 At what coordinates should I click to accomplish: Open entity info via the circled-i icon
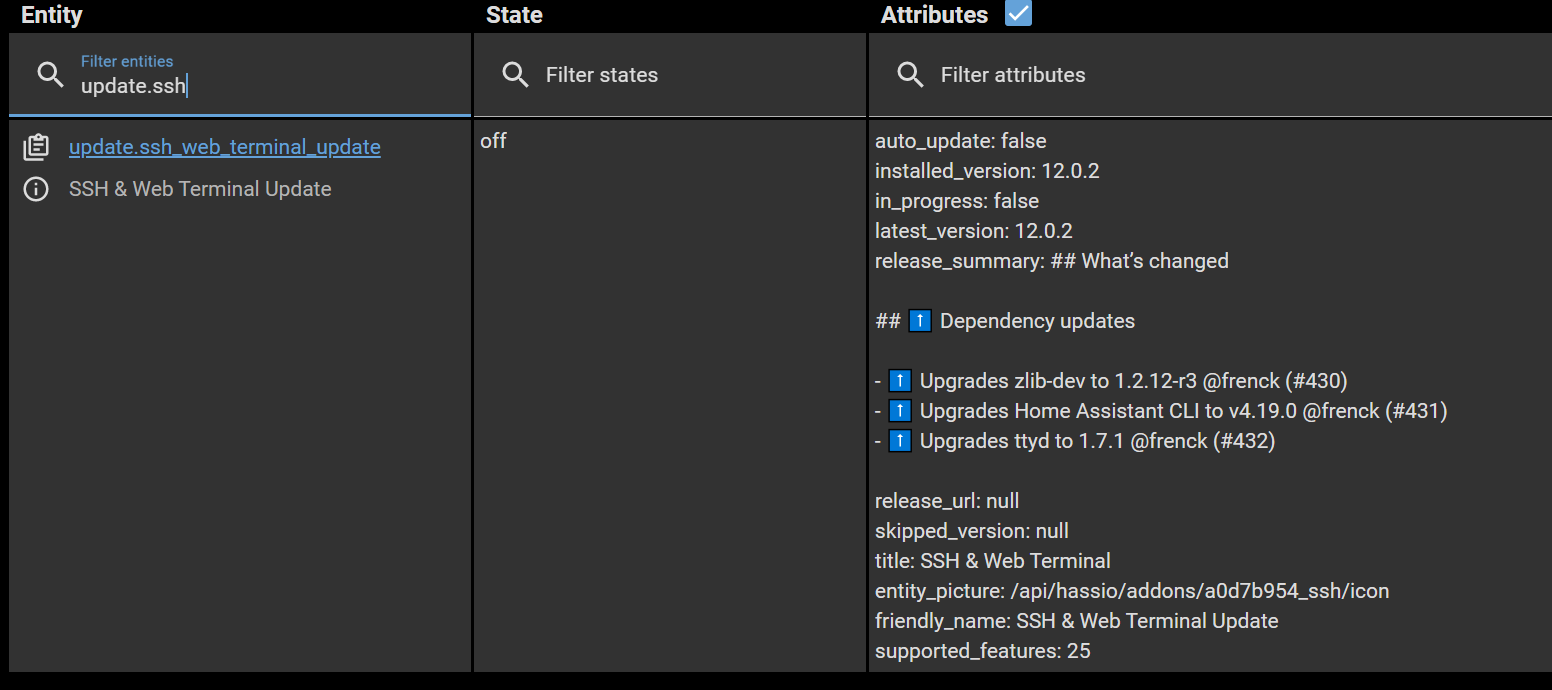[36, 188]
